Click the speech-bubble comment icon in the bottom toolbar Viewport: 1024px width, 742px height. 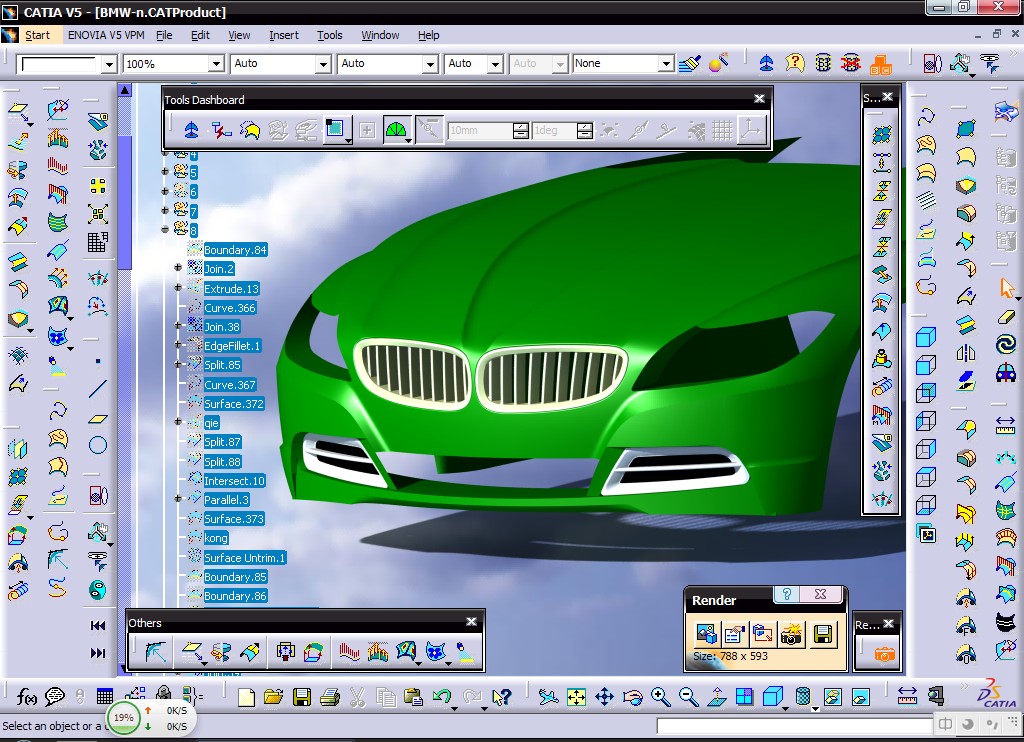click(54, 697)
